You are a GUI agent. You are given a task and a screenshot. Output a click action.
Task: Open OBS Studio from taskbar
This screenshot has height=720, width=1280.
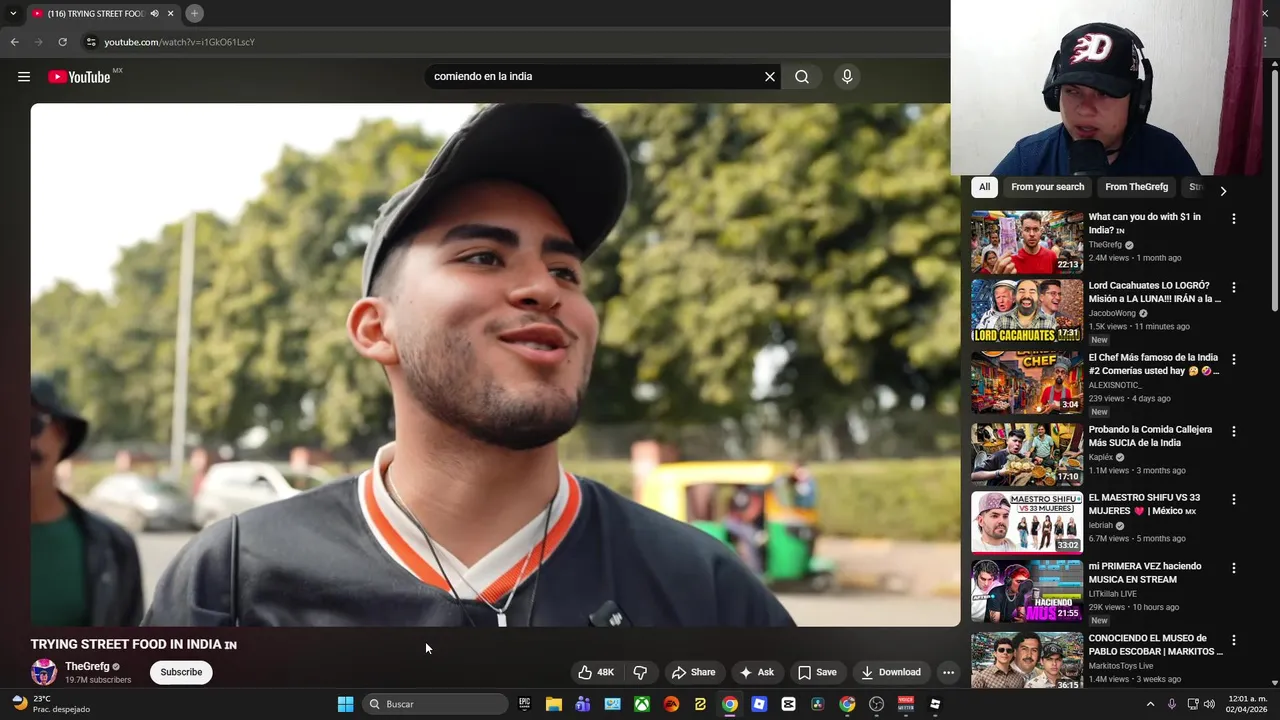876,704
